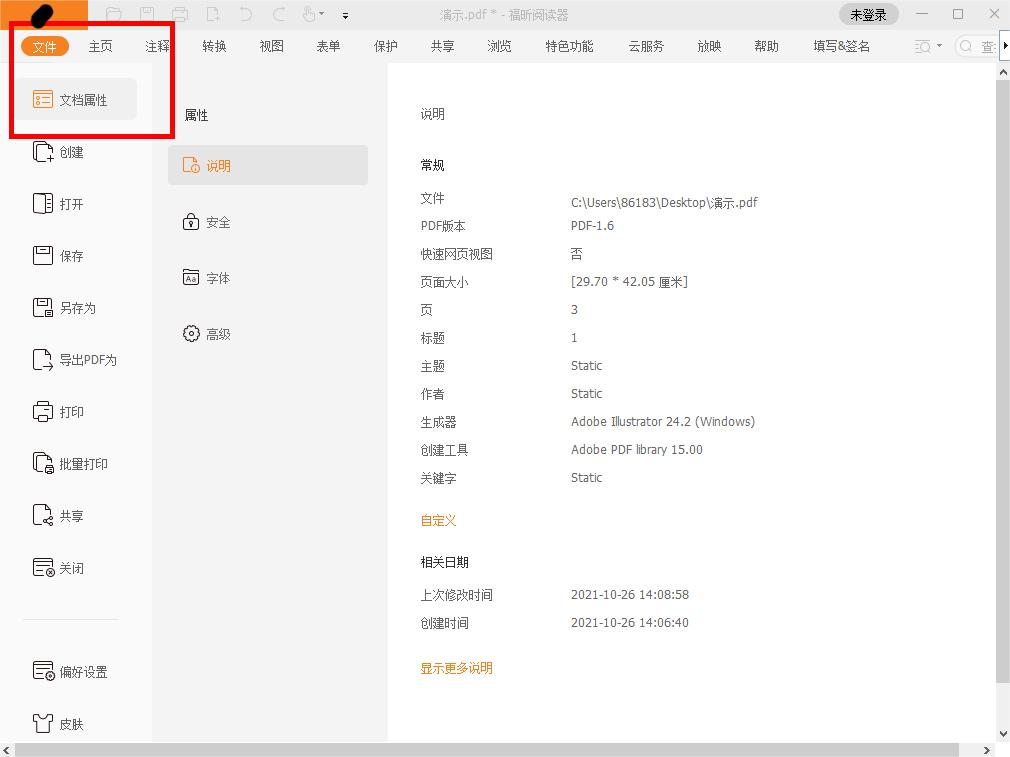Open the 特色功能 ribbon tab
This screenshot has height=757, width=1010.
pos(568,46)
